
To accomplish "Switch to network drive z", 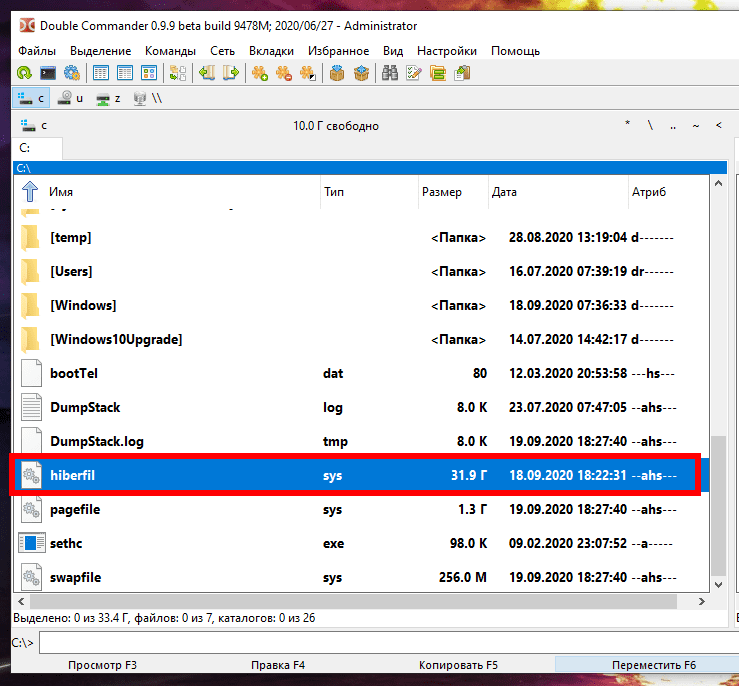I will pyautogui.click(x=108, y=98).
